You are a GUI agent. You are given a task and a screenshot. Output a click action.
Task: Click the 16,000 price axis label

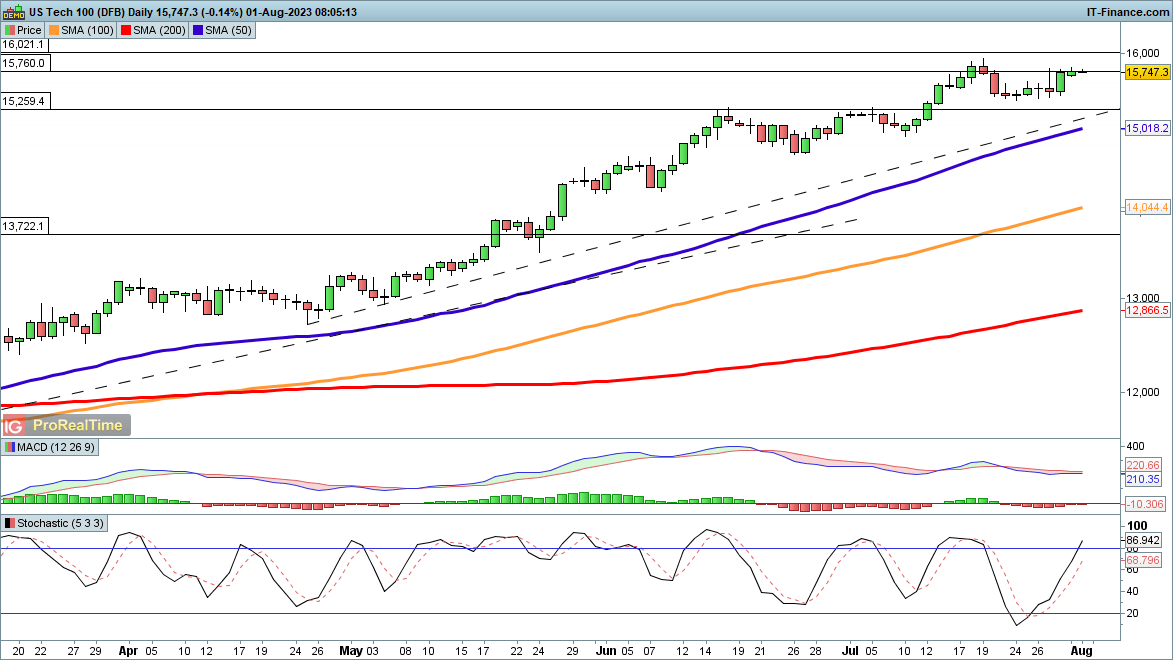[1143, 53]
